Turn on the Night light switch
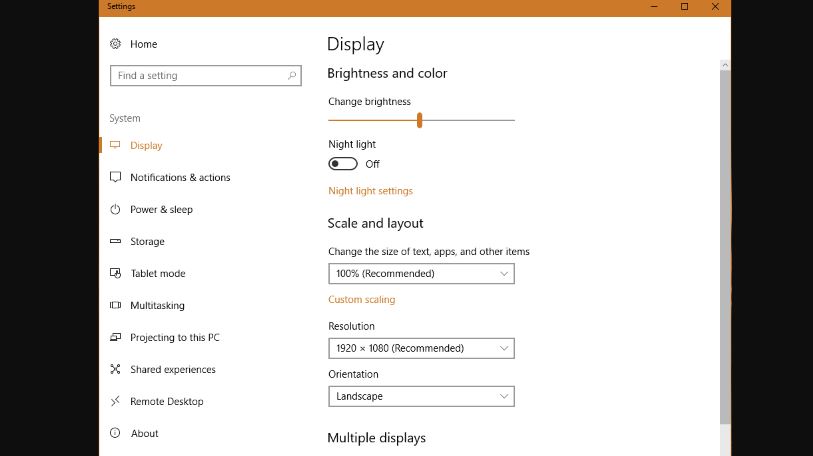Image resolution: width=813 pixels, height=456 pixels. (x=343, y=164)
